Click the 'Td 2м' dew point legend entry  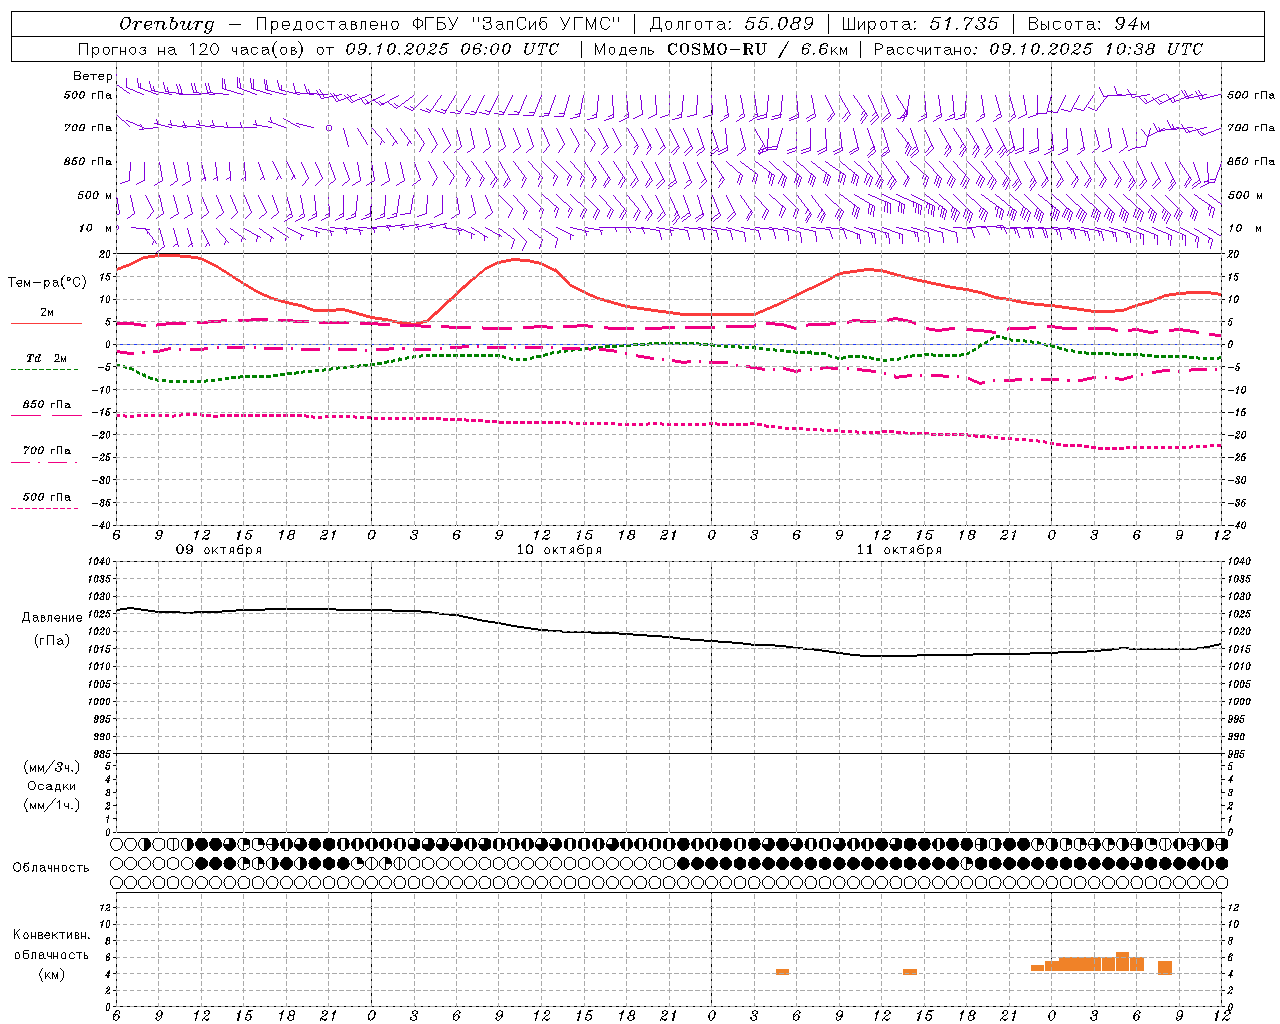tap(47, 358)
